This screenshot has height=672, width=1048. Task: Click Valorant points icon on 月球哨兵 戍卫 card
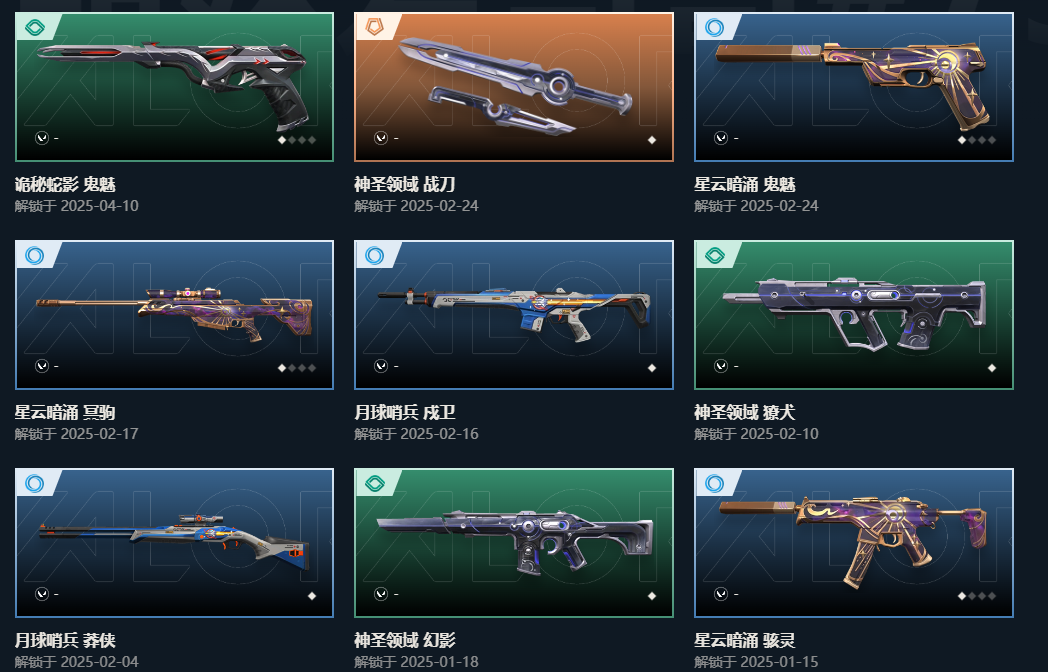pyautogui.click(x=381, y=366)
